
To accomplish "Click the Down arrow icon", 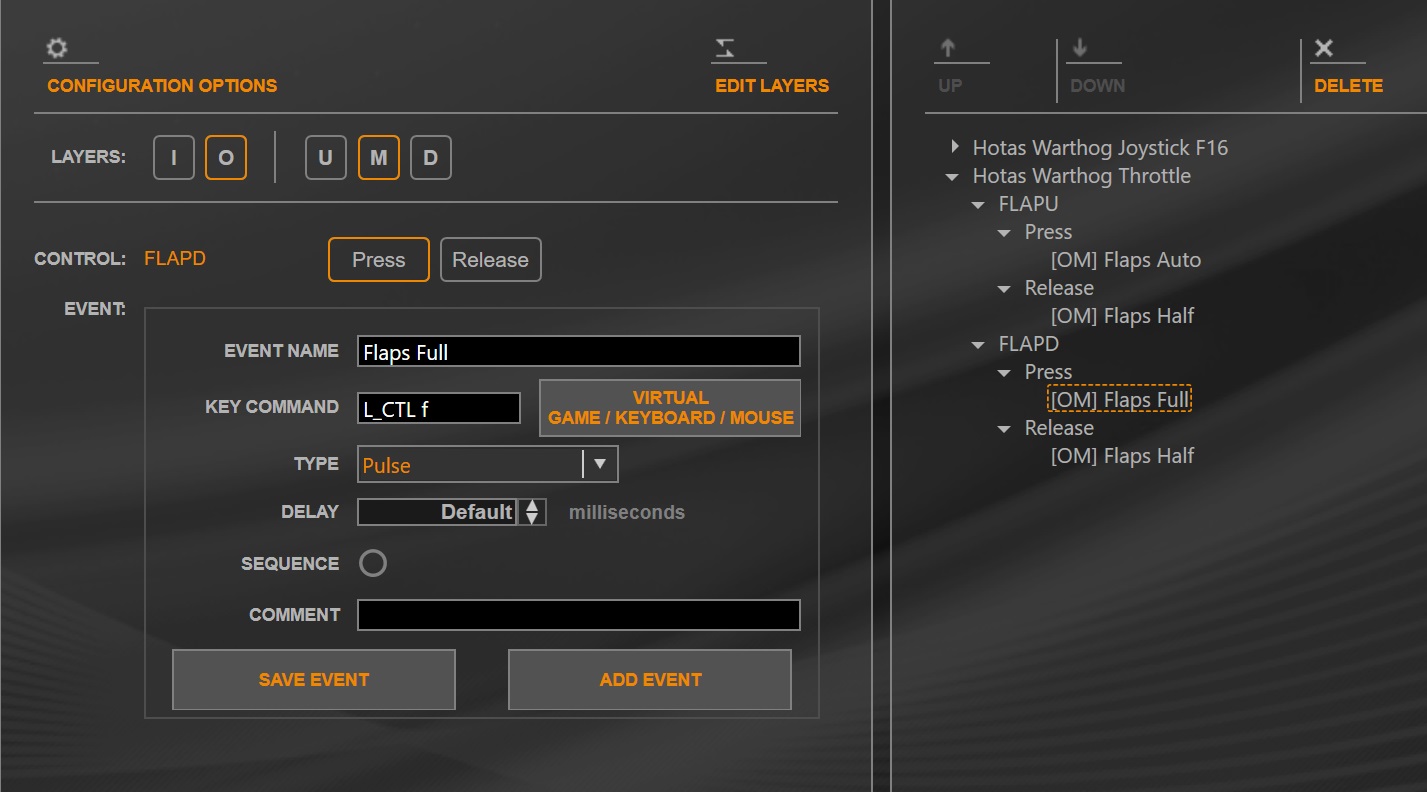I will click(x=1080, y=48).
